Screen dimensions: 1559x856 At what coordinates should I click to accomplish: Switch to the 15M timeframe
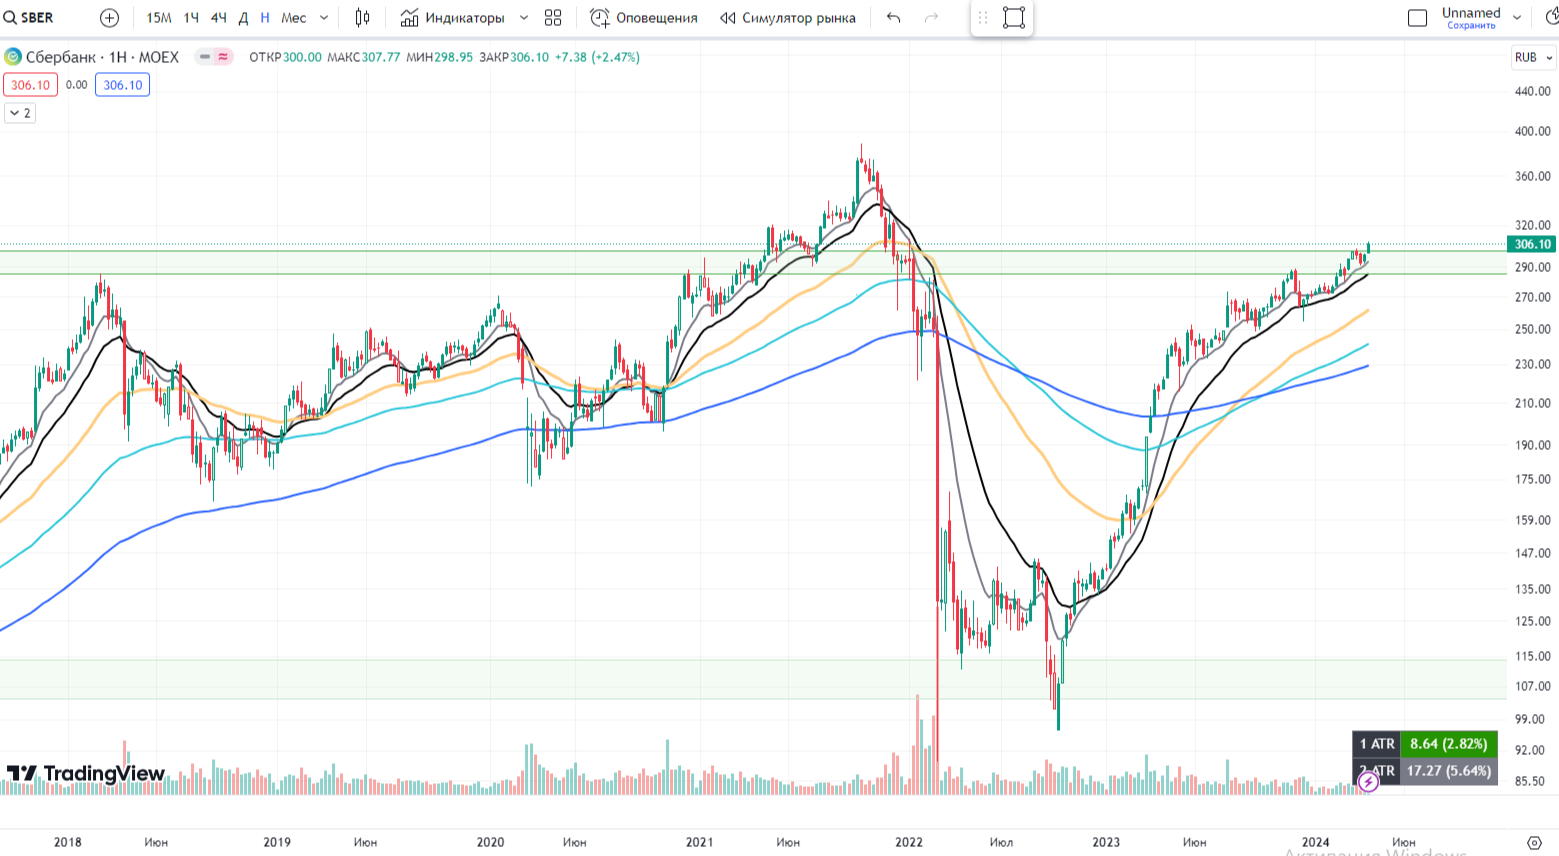tap(159, 18)
